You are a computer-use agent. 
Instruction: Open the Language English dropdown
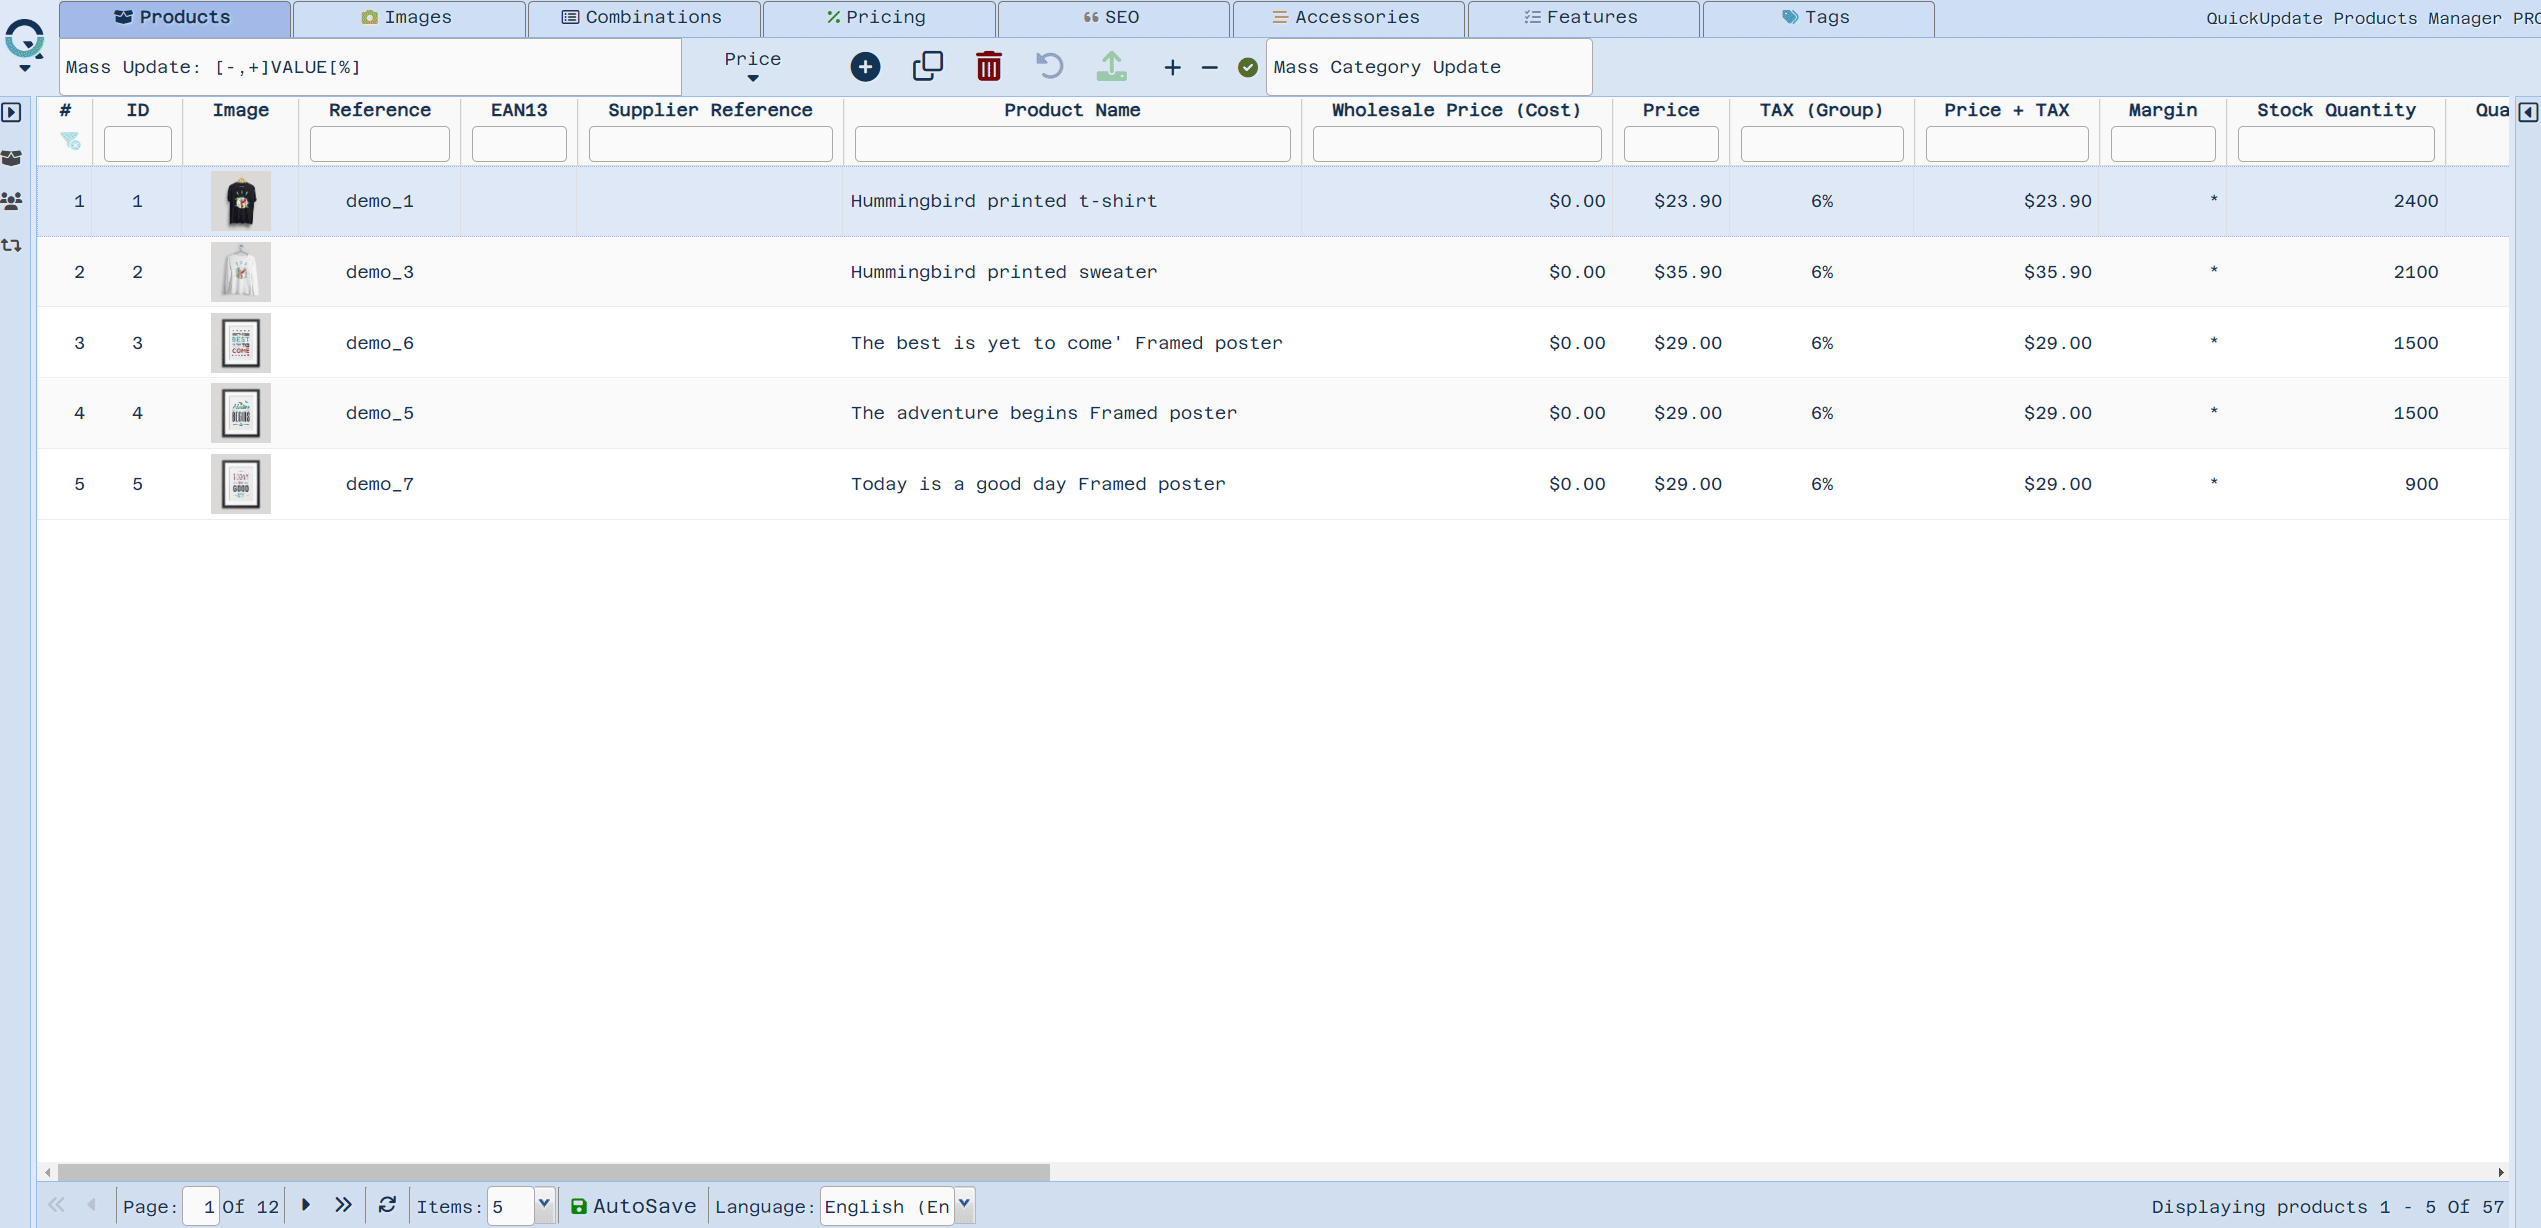[x=964, y=1205]
